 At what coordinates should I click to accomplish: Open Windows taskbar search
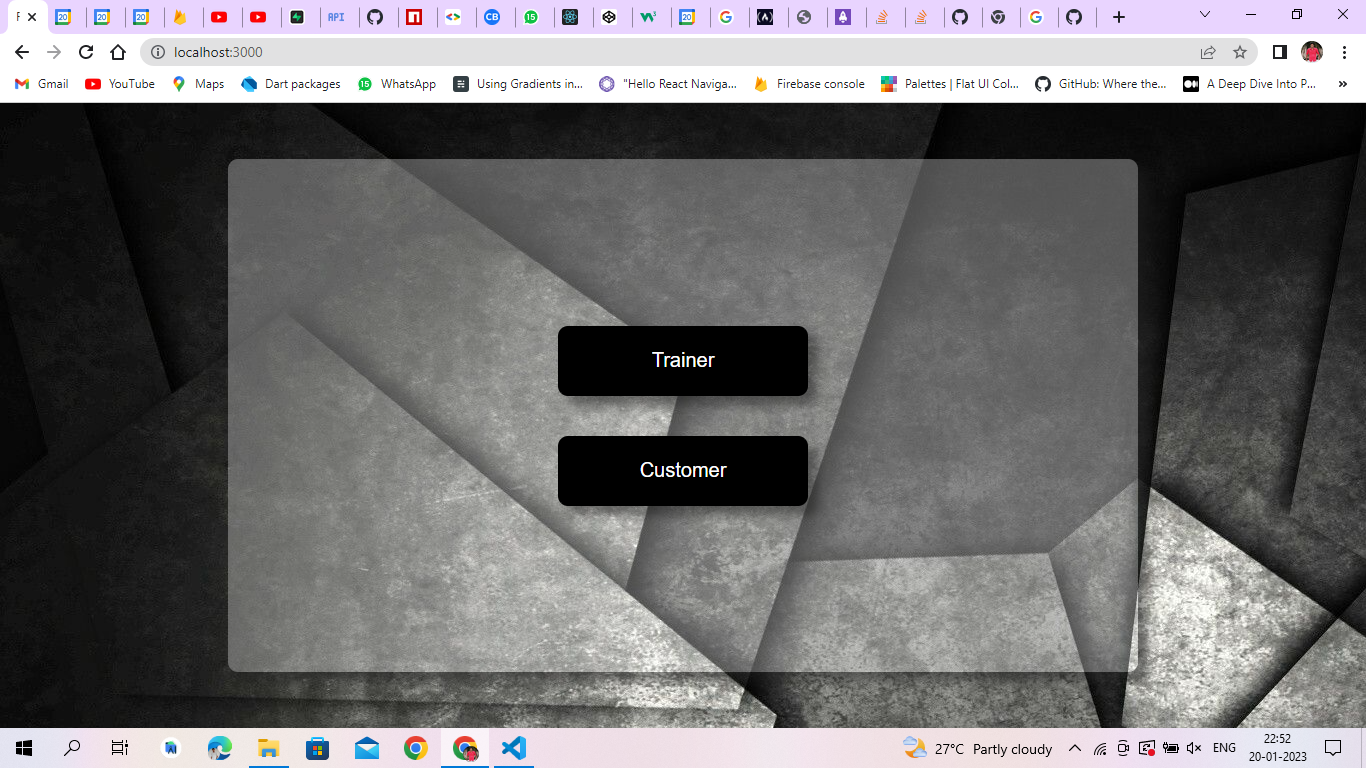click(72, 748)
